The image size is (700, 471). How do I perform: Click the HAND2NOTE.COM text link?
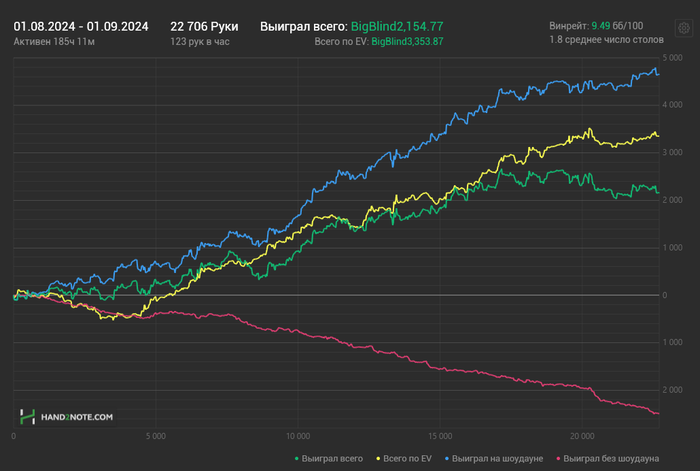[77, 417]
